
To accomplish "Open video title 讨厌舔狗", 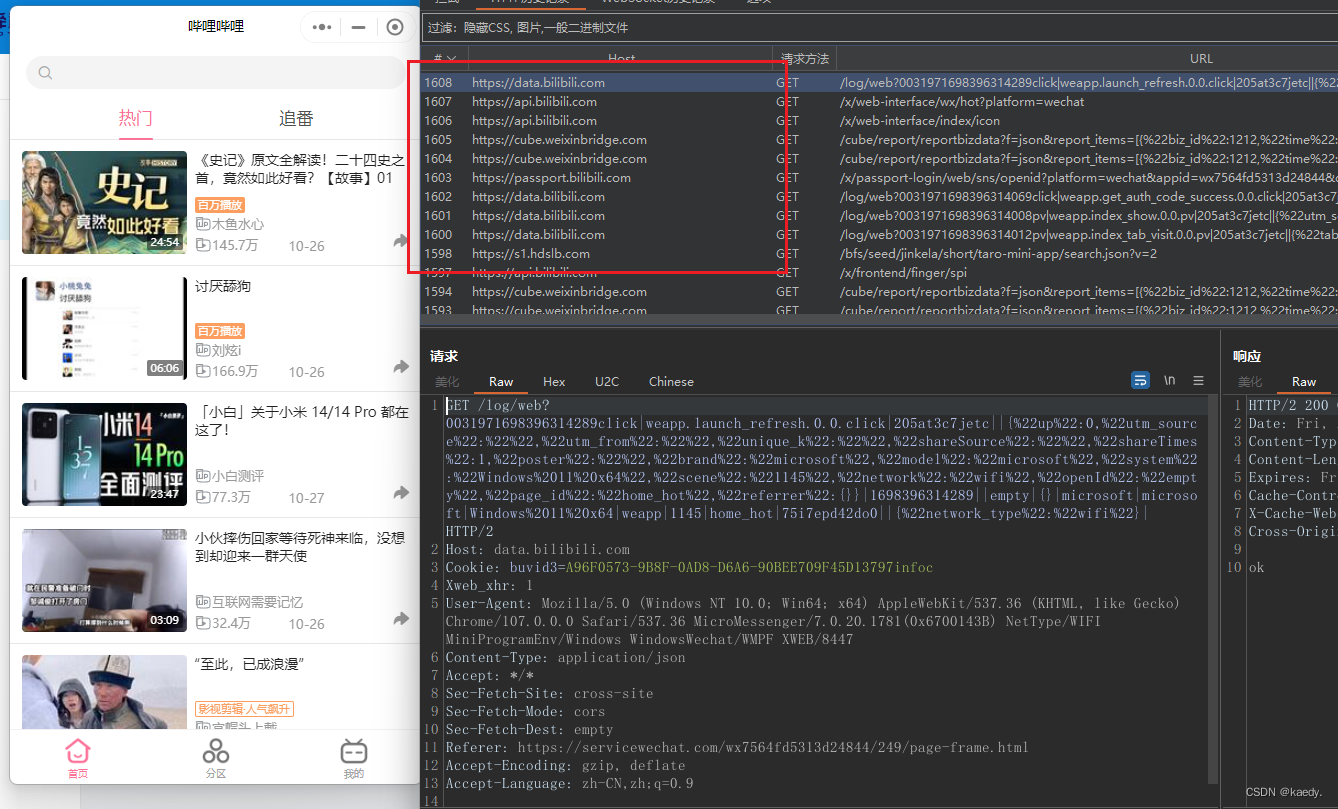I will point(223,287).
